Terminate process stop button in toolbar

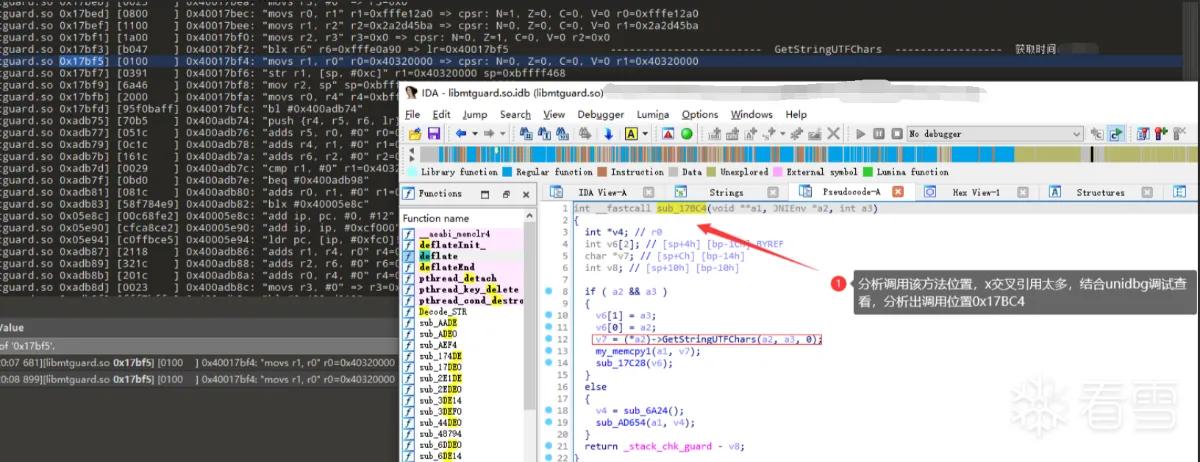(x=897, y=134)
